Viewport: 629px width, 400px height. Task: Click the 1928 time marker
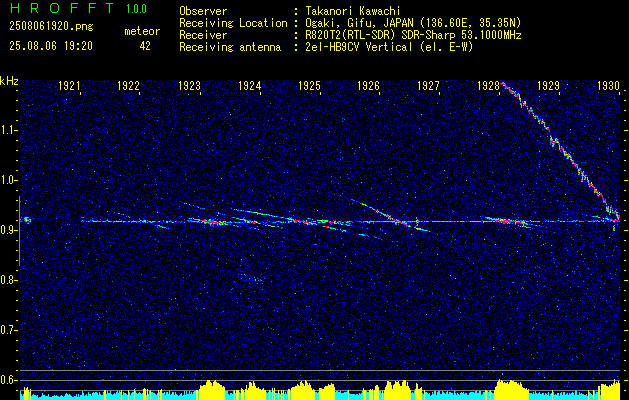489,85
